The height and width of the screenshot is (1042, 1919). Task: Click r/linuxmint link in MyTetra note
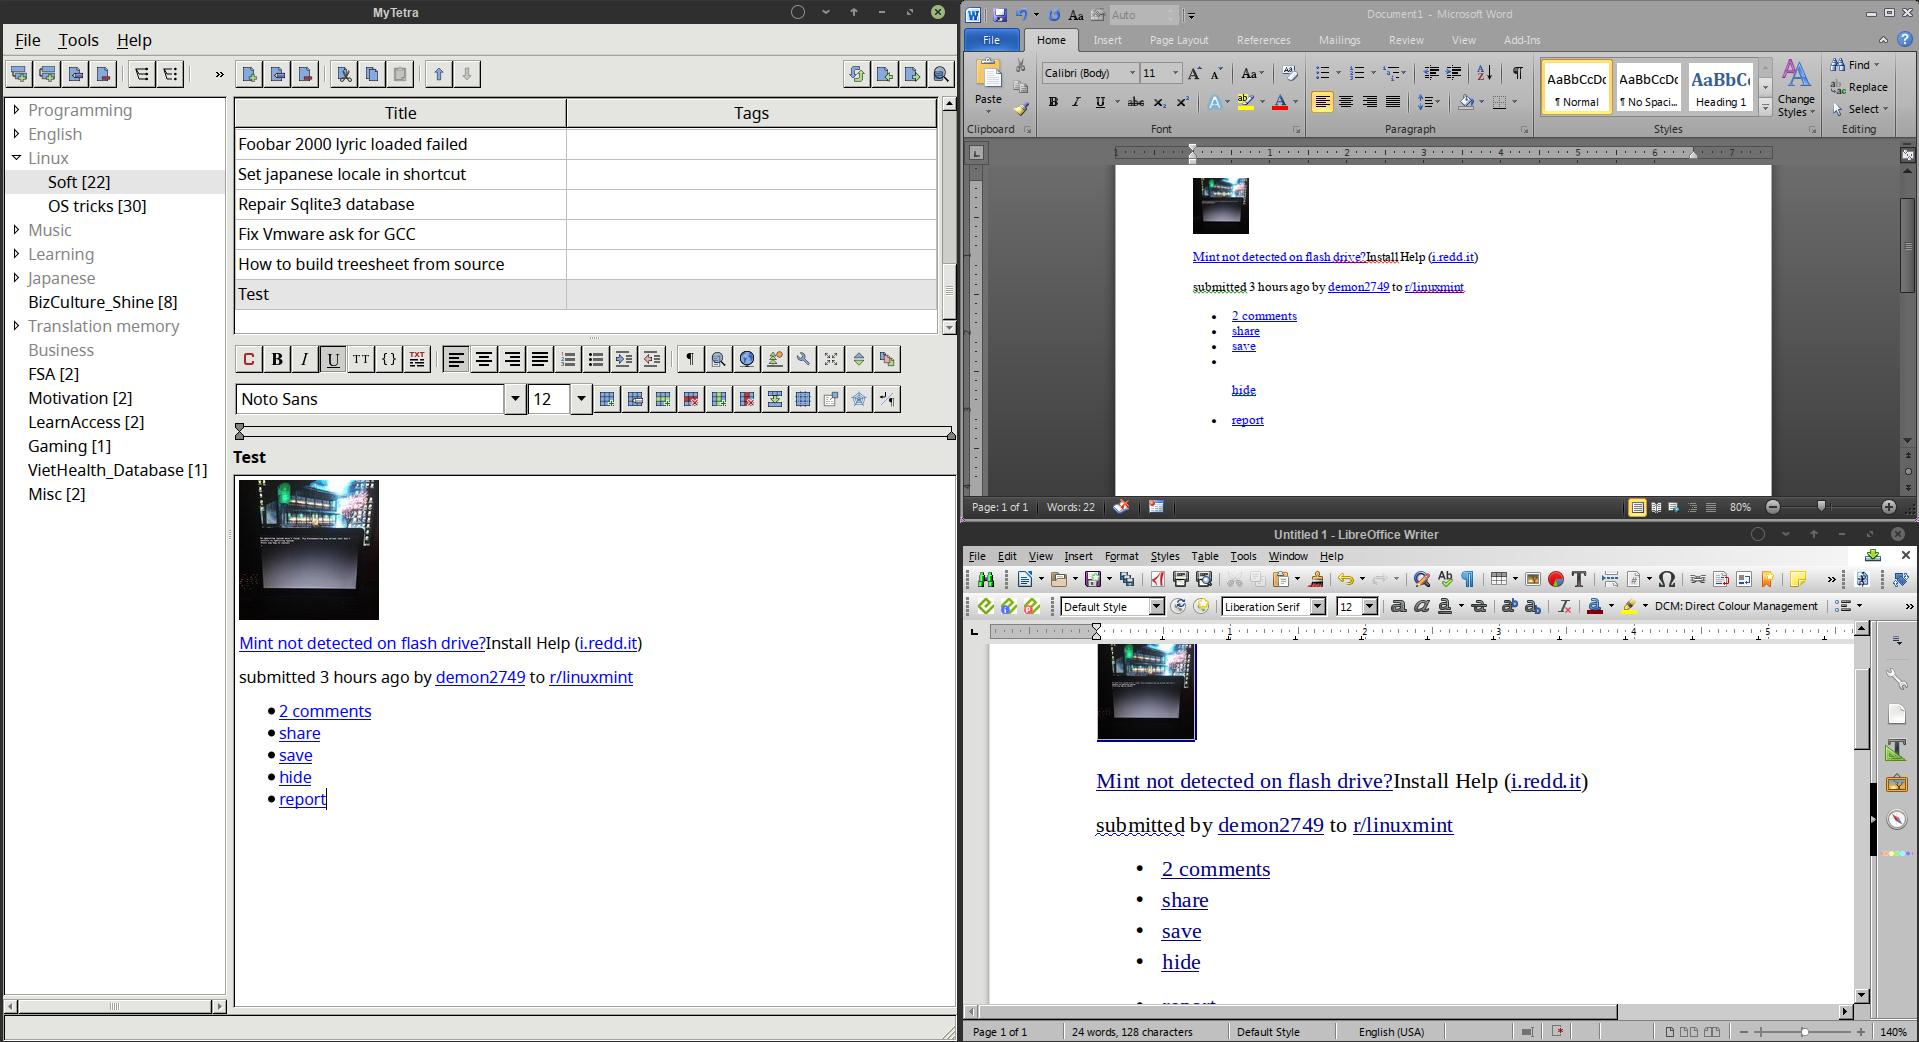[591, 677]
